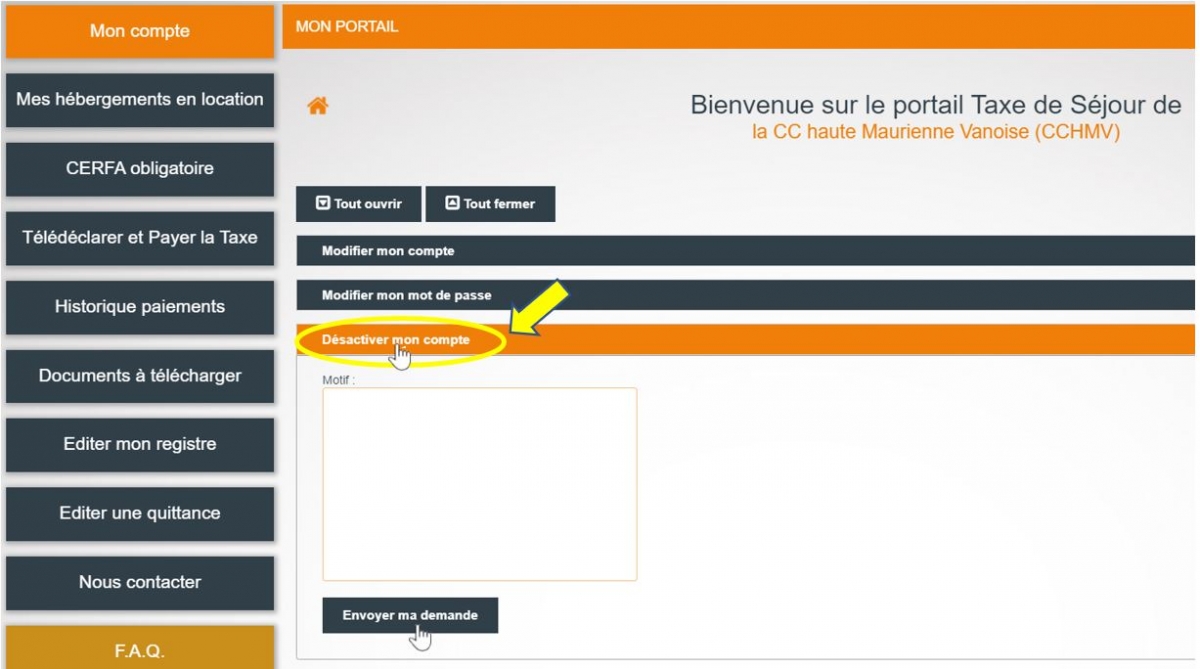Image resolution: width=1200 pixels, height=669 pixels.
Task: Select Télédéclarer et Payer la Taxe
Action: click(x=140, y=238)
